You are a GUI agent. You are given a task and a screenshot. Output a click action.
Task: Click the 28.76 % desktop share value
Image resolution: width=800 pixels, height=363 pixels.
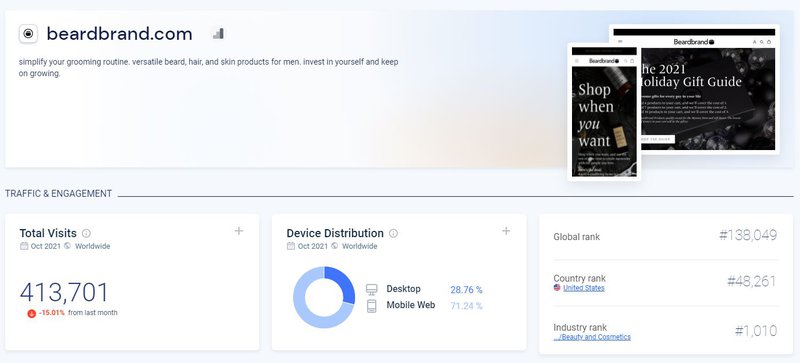[466, 290]
